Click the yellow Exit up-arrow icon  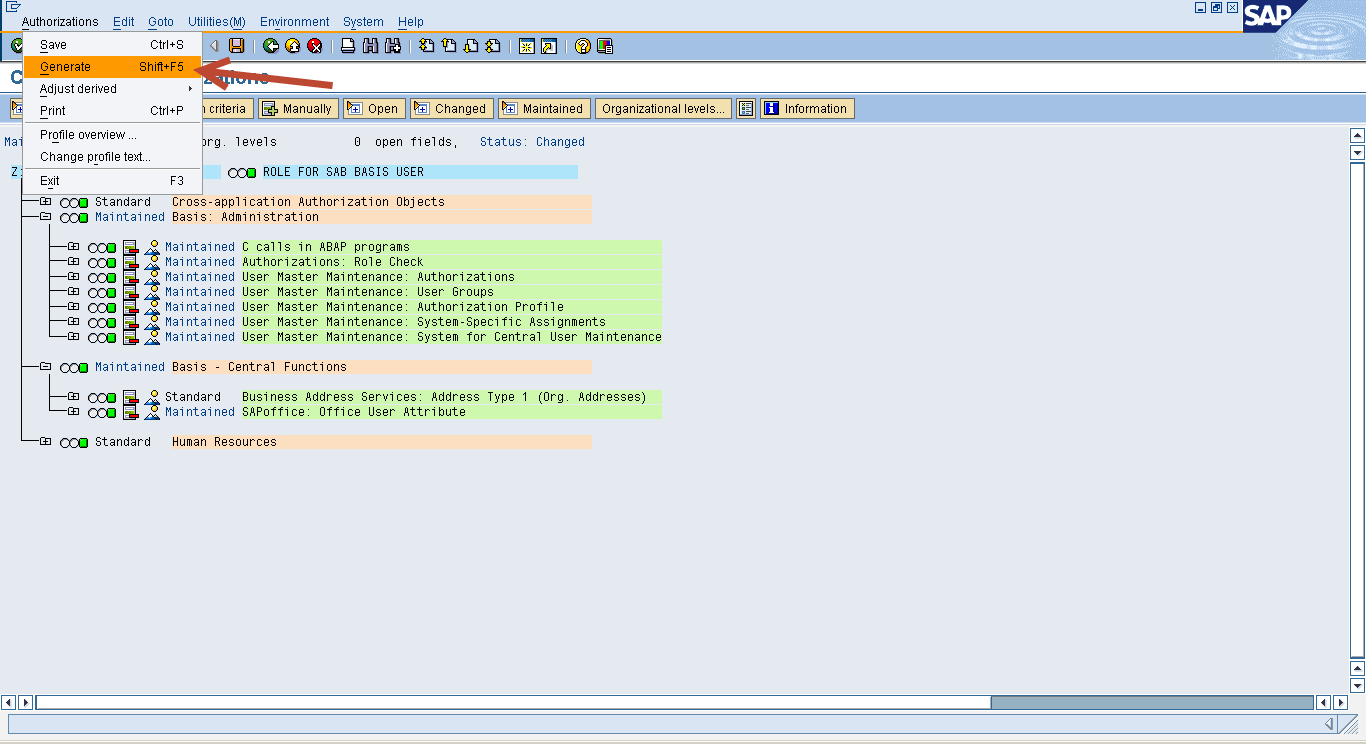[293, 46]
